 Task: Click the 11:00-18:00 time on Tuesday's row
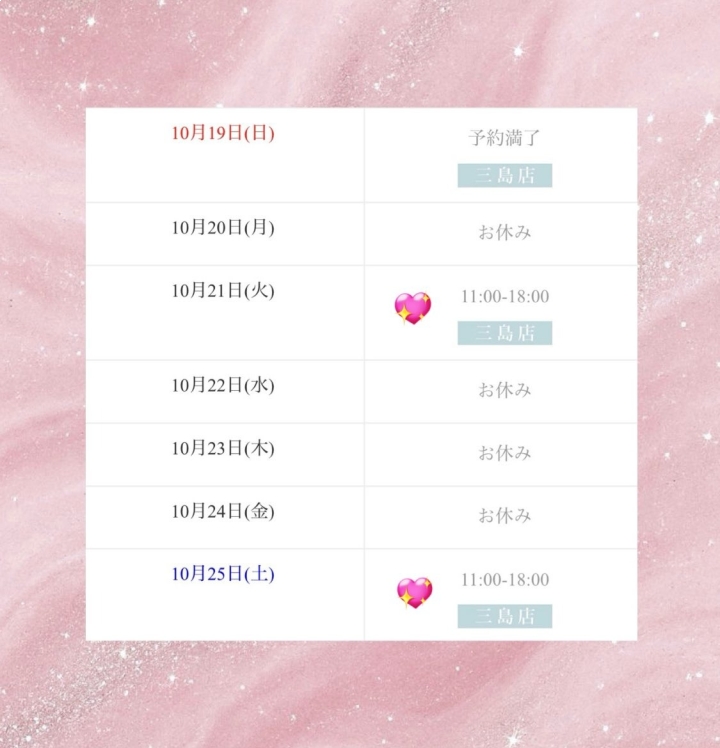tap(505, 297)
